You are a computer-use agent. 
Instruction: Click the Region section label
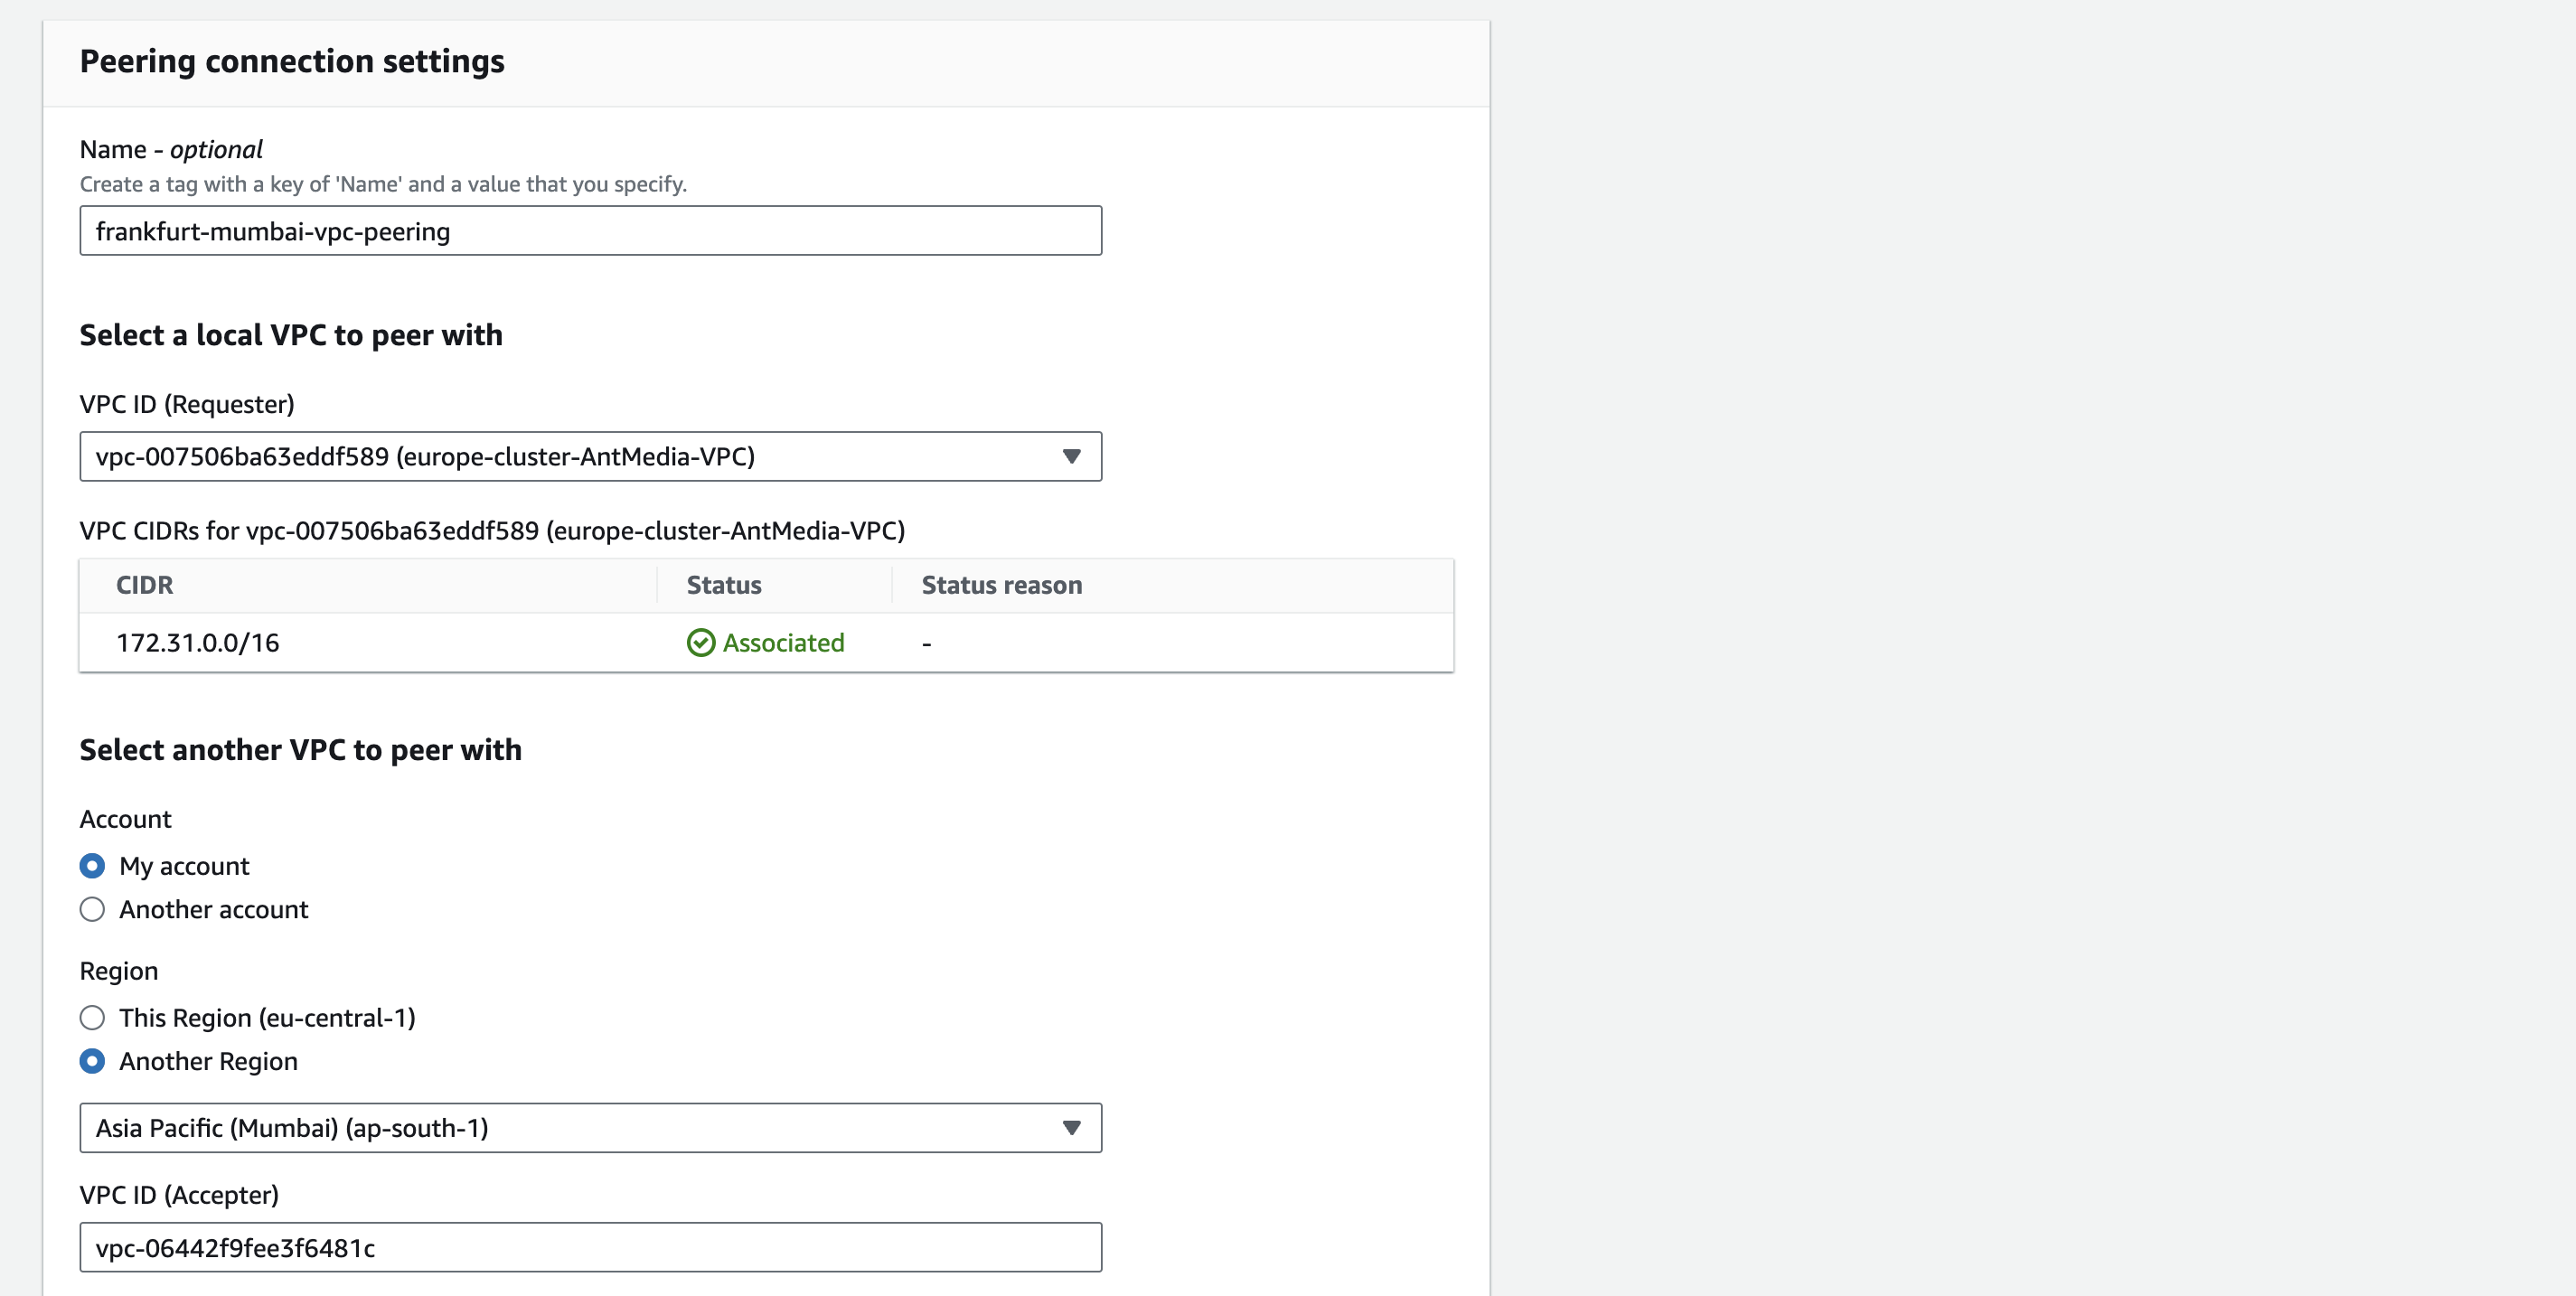[119, 972]
